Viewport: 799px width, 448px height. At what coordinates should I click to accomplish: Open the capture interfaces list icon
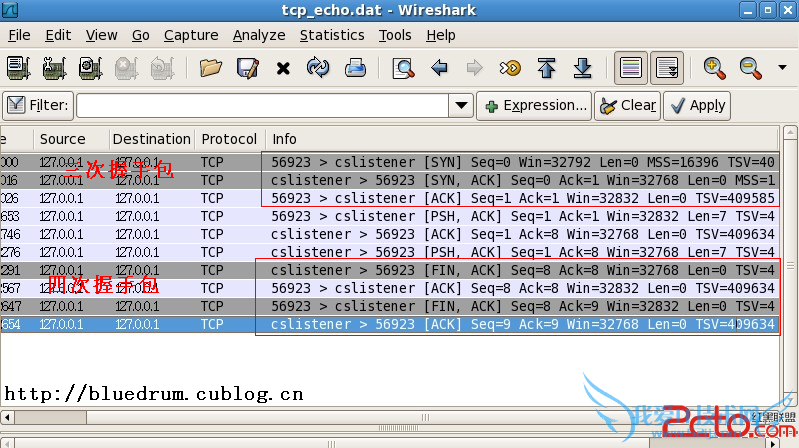click(x=19, y=68)
